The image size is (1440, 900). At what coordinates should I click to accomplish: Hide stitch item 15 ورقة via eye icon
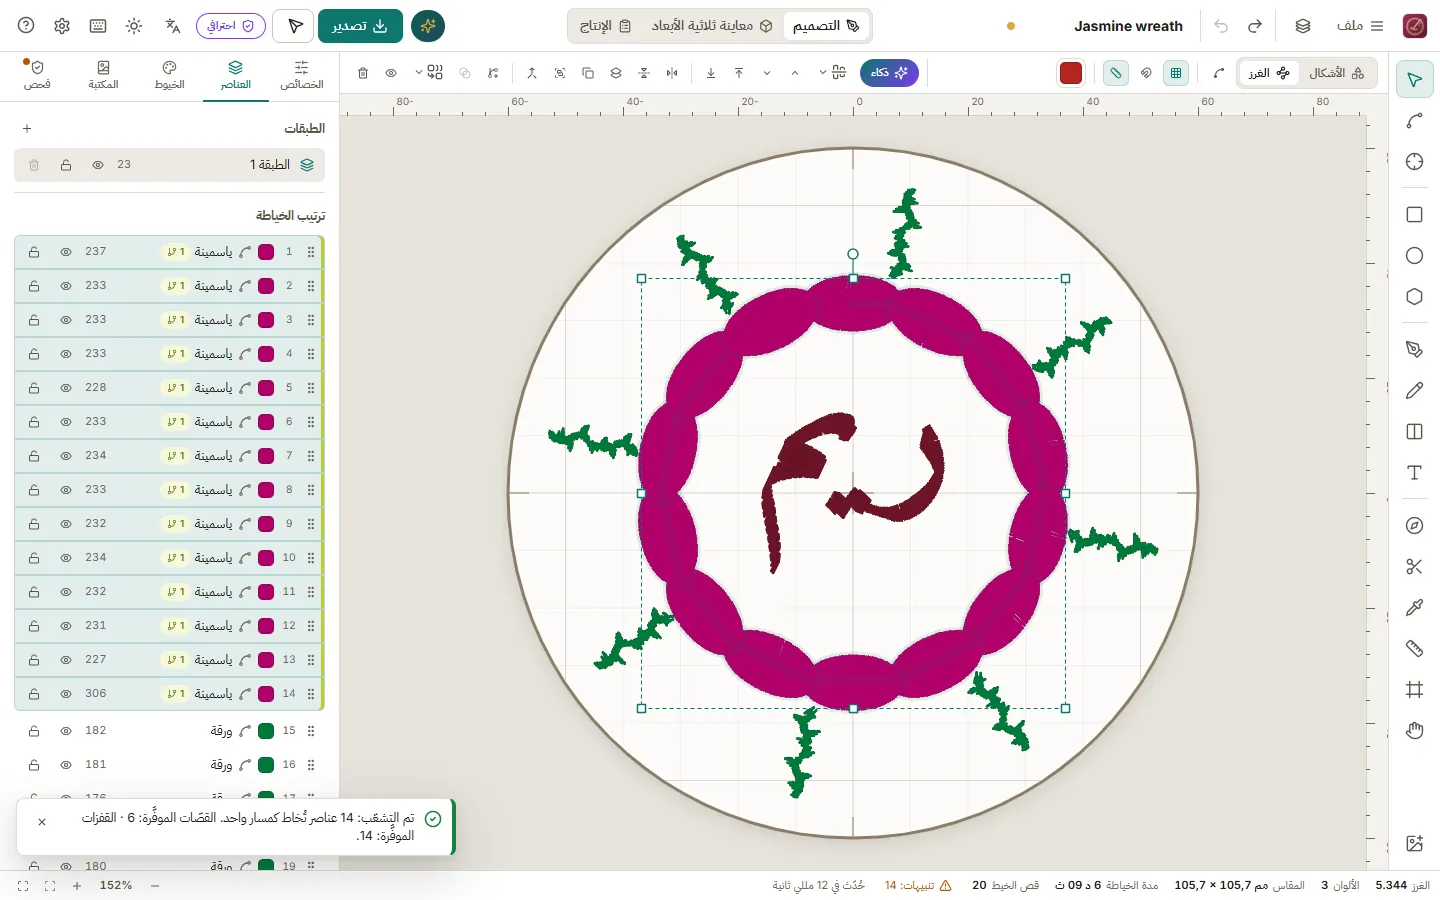[66, 731]
